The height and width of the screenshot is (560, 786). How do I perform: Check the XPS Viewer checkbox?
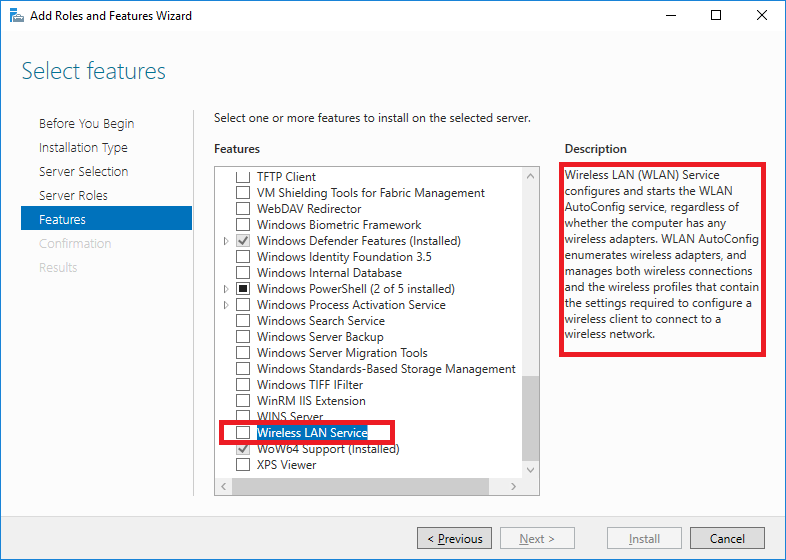(x=243, y=465)
